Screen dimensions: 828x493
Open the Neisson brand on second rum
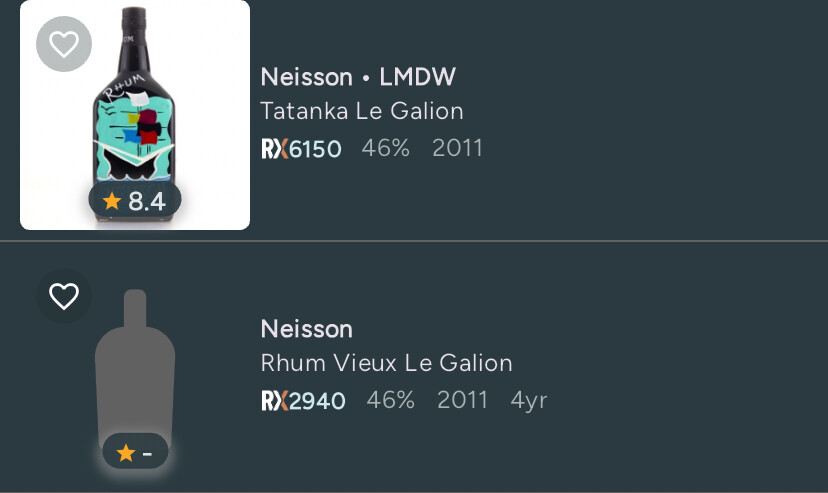pos(306,329)
